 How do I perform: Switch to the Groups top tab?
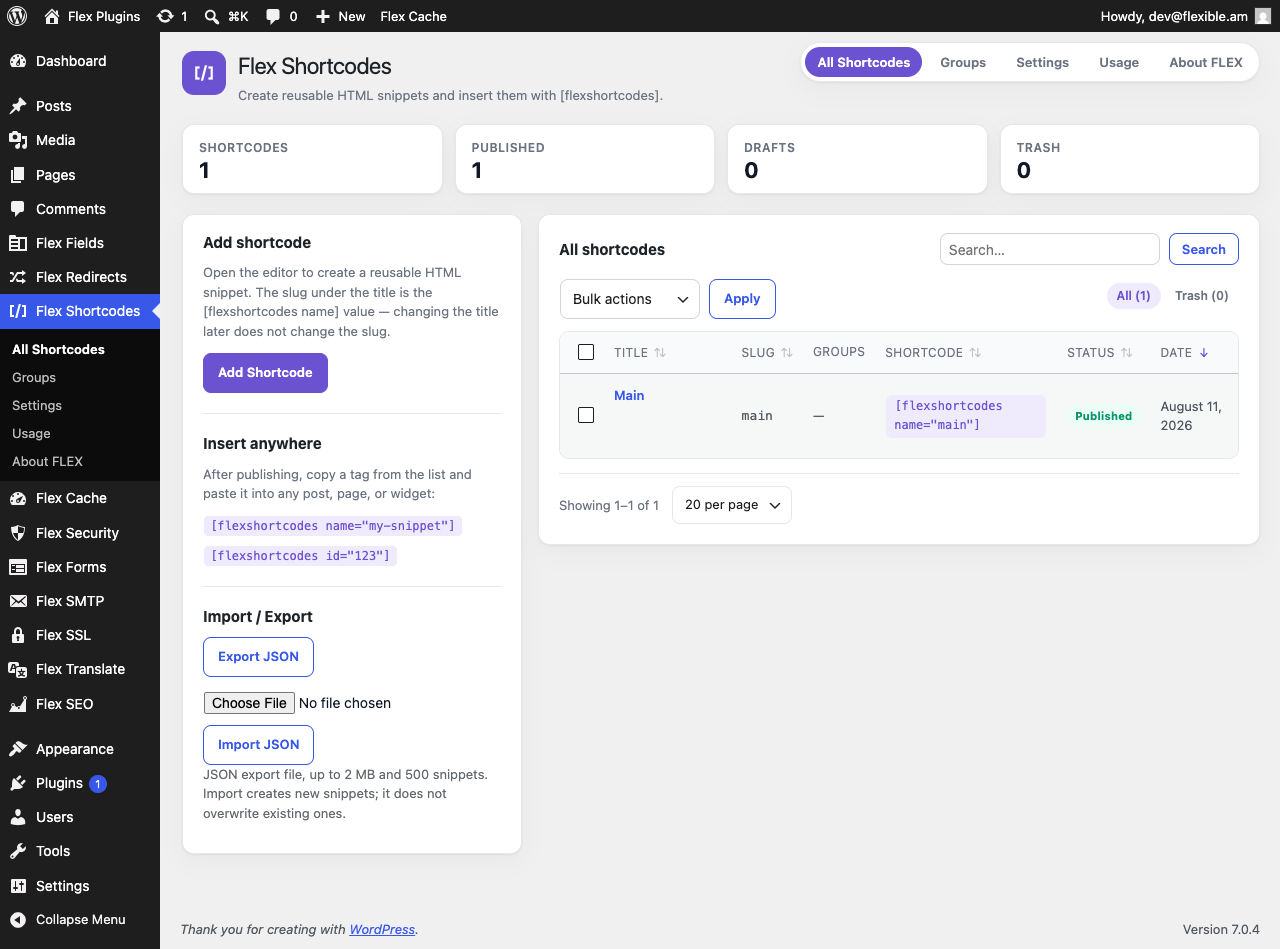click(963, 62)
